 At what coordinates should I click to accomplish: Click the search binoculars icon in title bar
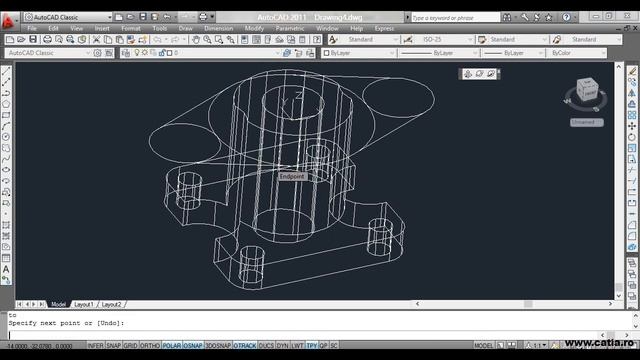pos(507,17)
